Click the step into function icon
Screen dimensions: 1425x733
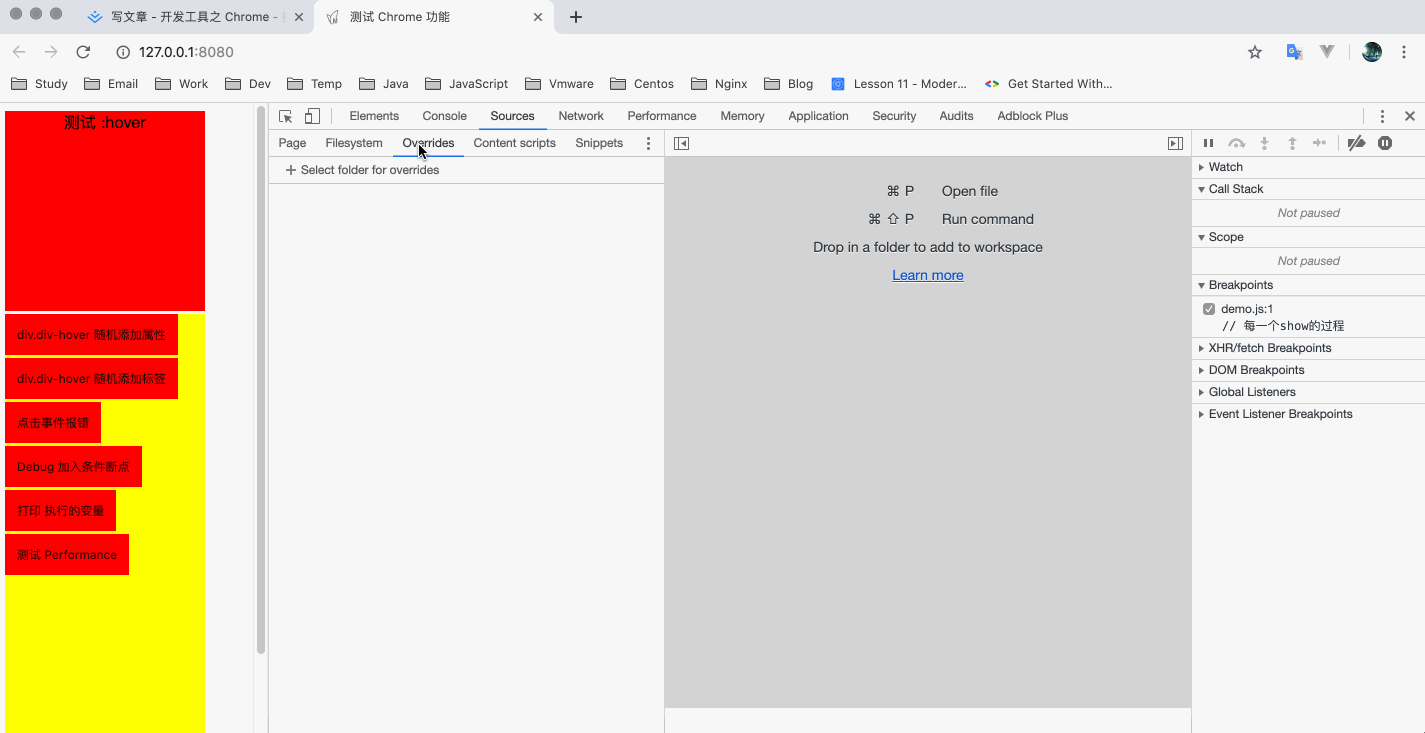pos(1264,143)
